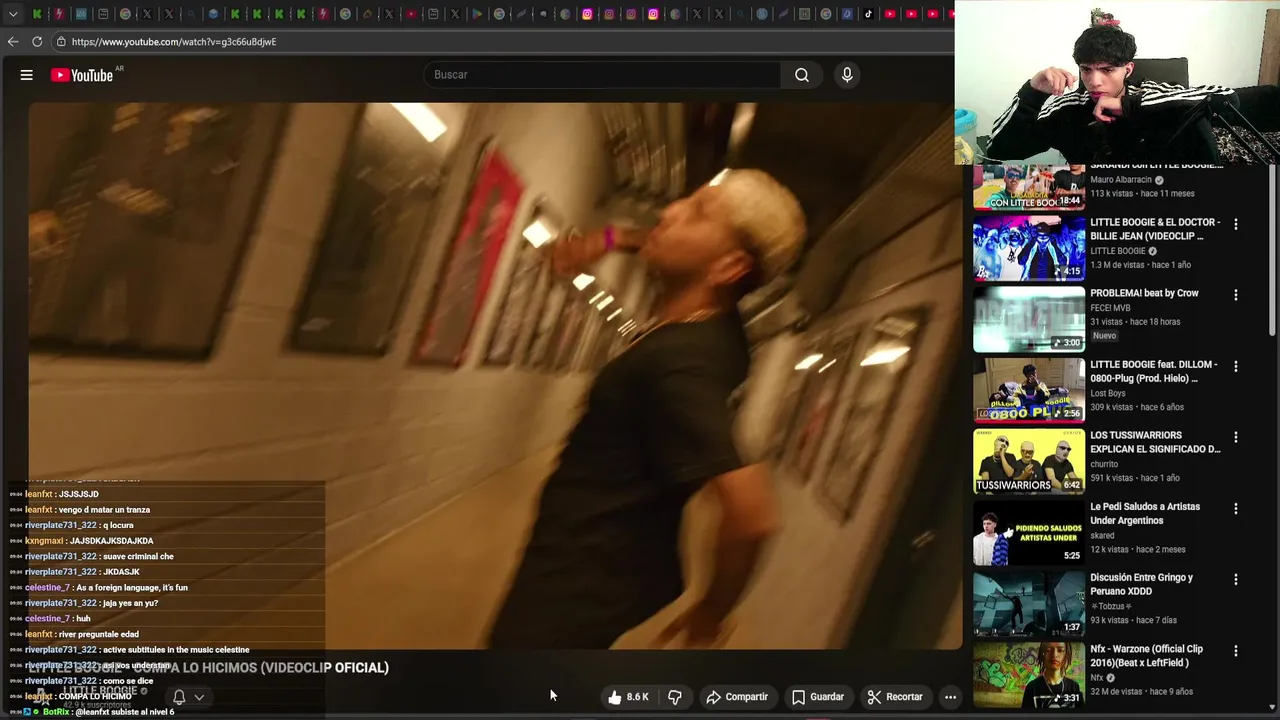The image size is (1280, 720).
Task: Open options menu for Discusión Entre Gringo video
Action: (1236, 579)
